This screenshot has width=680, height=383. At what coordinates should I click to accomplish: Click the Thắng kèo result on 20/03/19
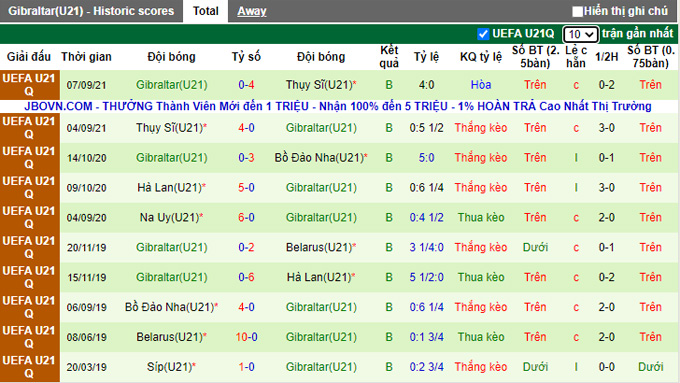tap(481, 367)
